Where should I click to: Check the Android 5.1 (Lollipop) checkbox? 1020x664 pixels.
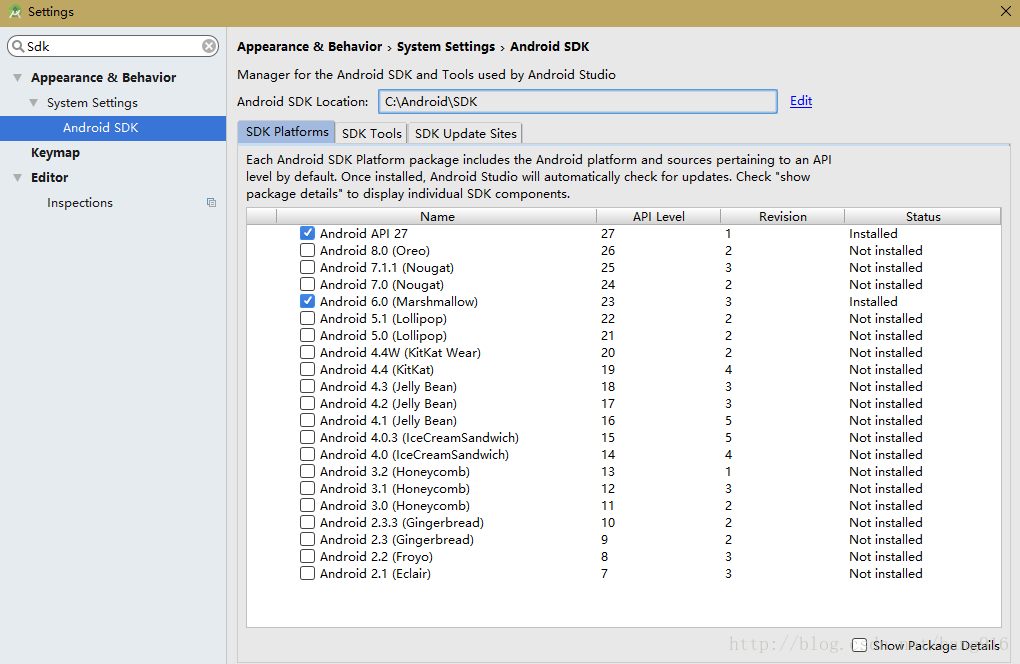coord(307,318)
